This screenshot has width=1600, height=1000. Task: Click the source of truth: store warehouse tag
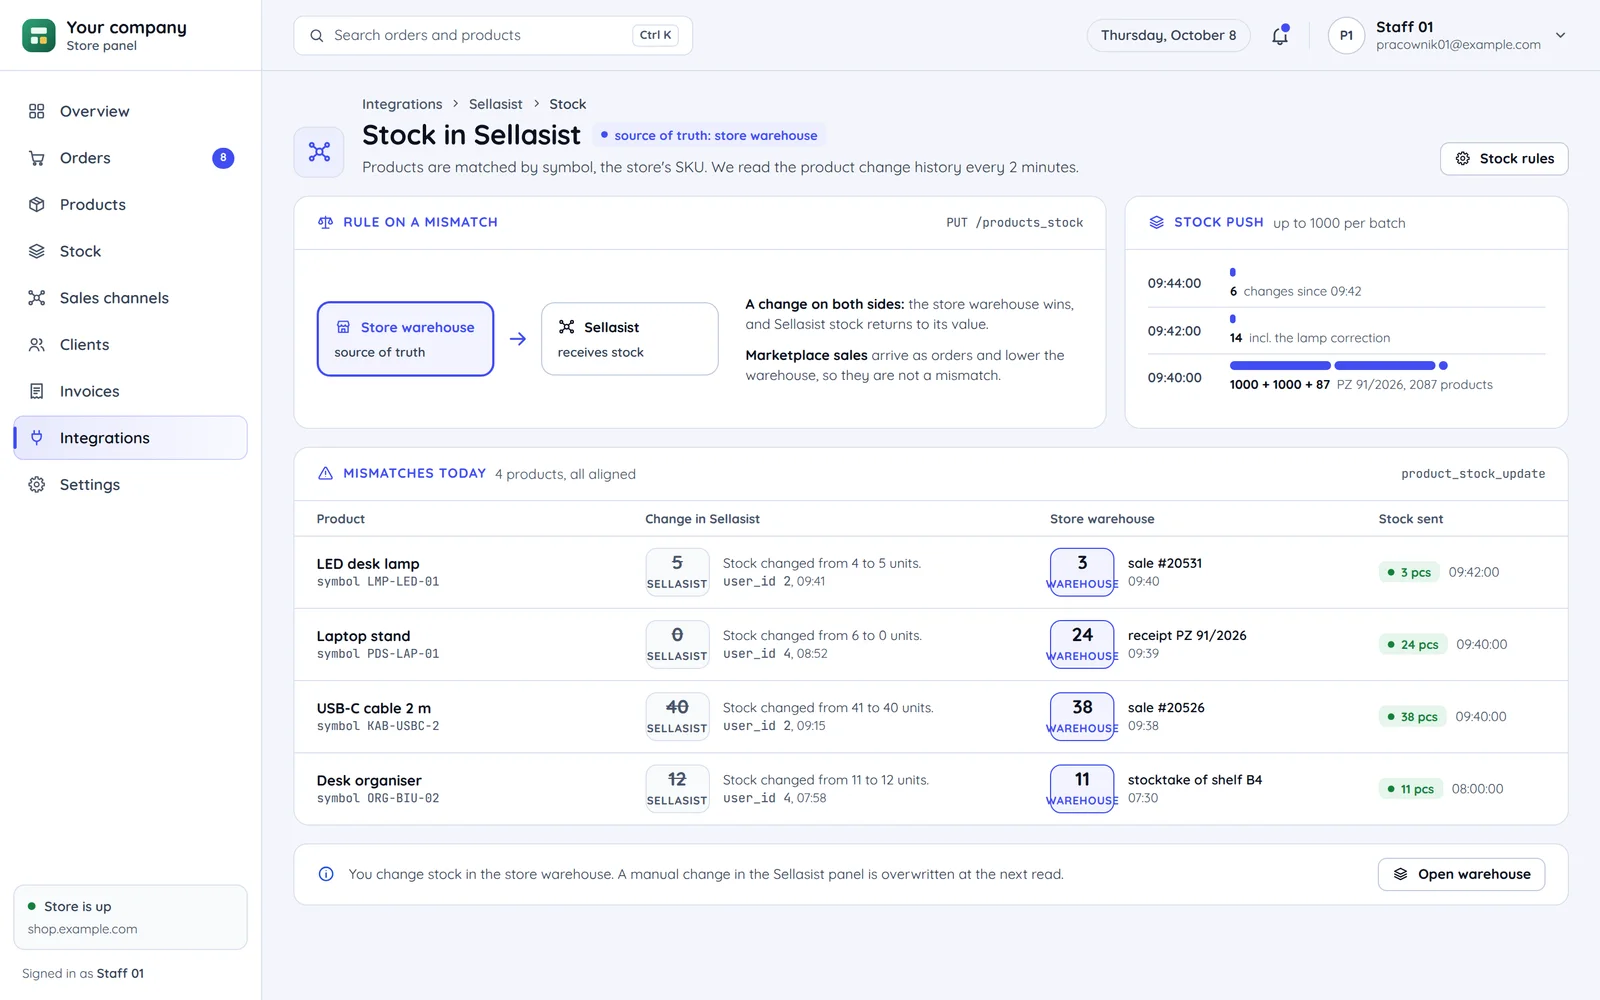pyautogui.click(x=709, y=135)
